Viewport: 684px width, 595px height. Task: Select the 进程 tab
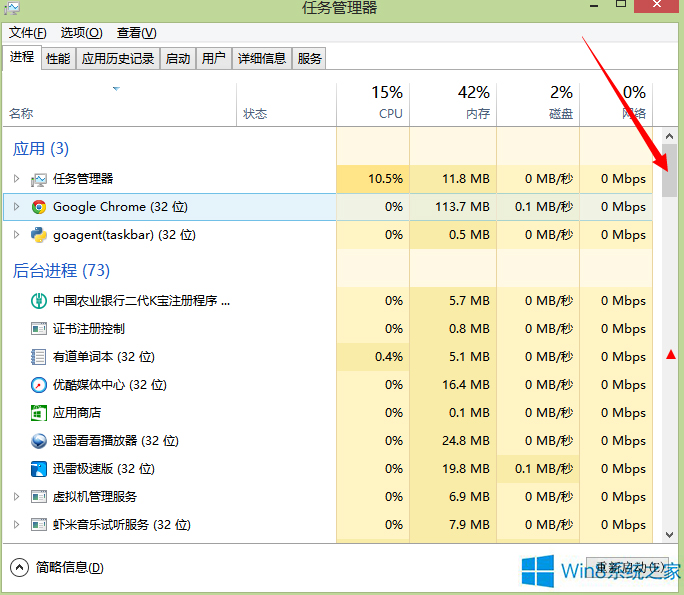pyautogui.click(x=22, y=57)
